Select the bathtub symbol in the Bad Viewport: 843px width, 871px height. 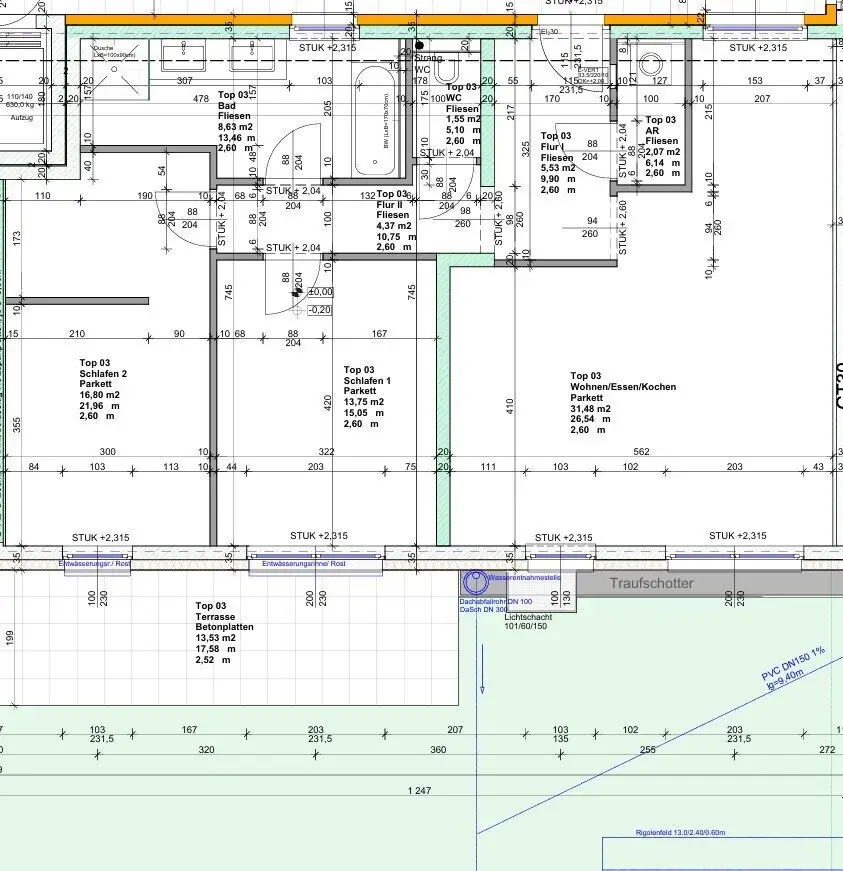click(x=375, y=121)
